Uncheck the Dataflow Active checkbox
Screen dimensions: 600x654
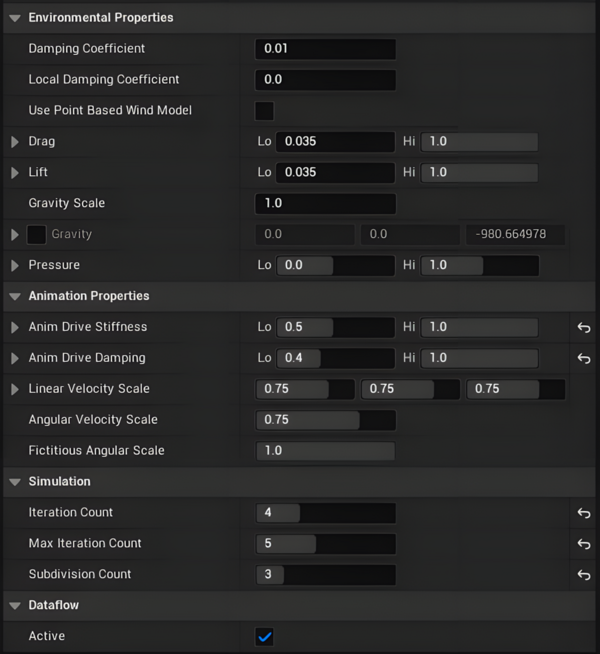pyautogui.click(x=265, y=637)
